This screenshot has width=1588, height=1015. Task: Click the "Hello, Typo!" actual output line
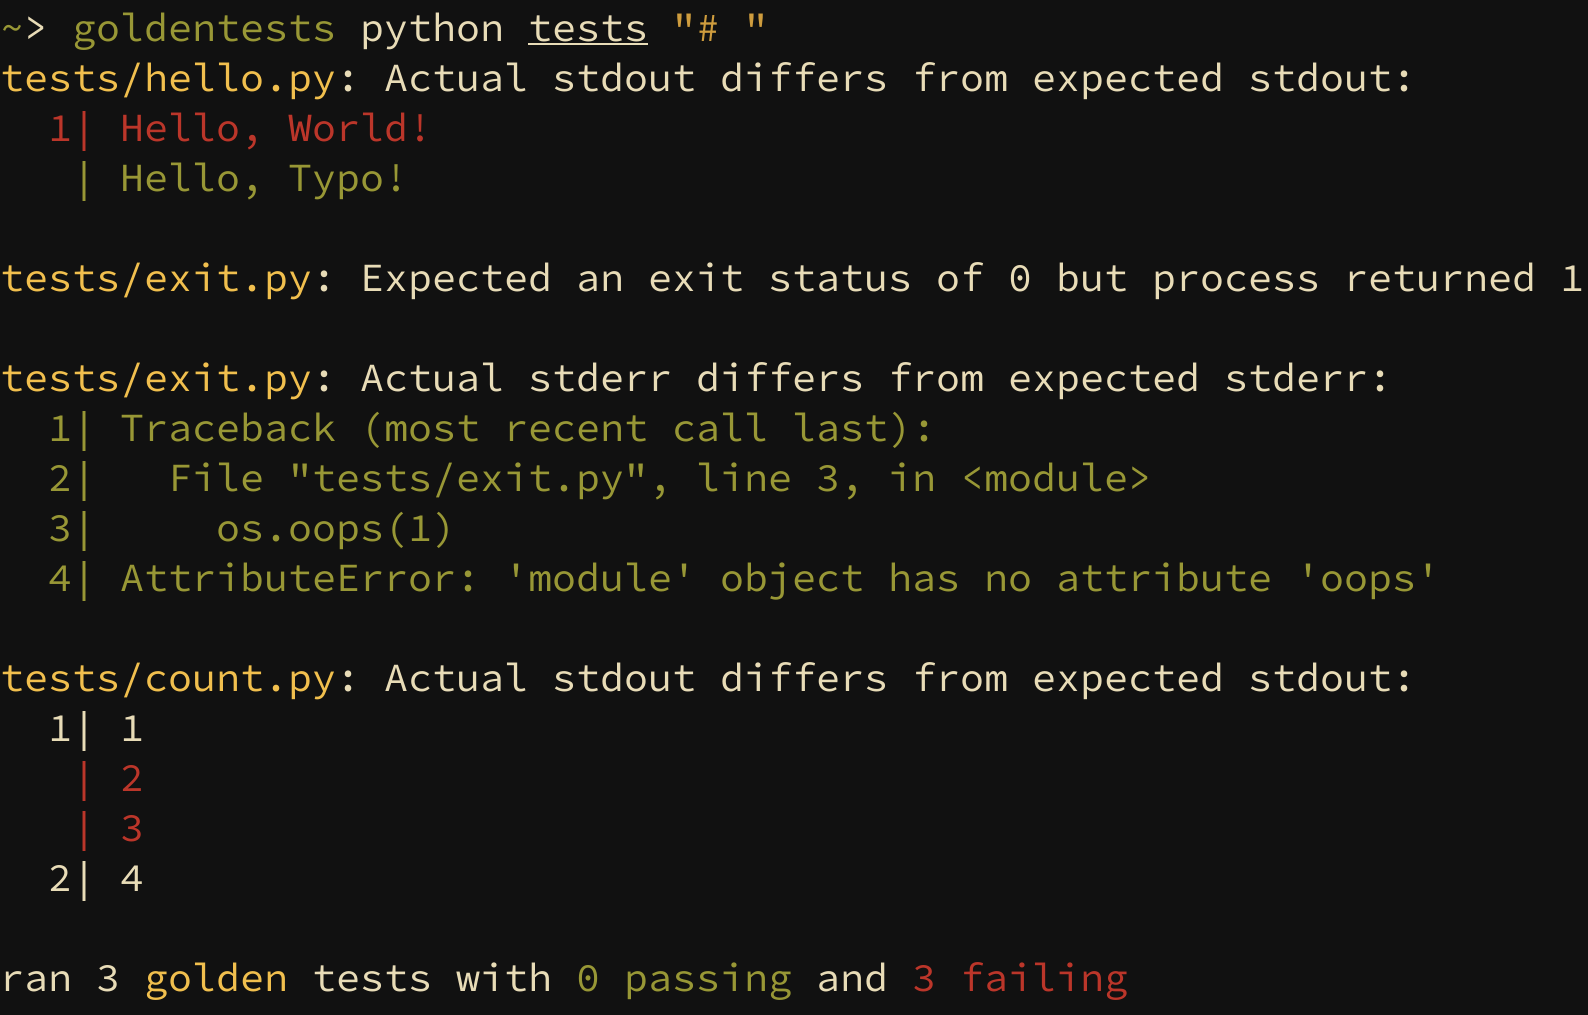tap(262, 179)
